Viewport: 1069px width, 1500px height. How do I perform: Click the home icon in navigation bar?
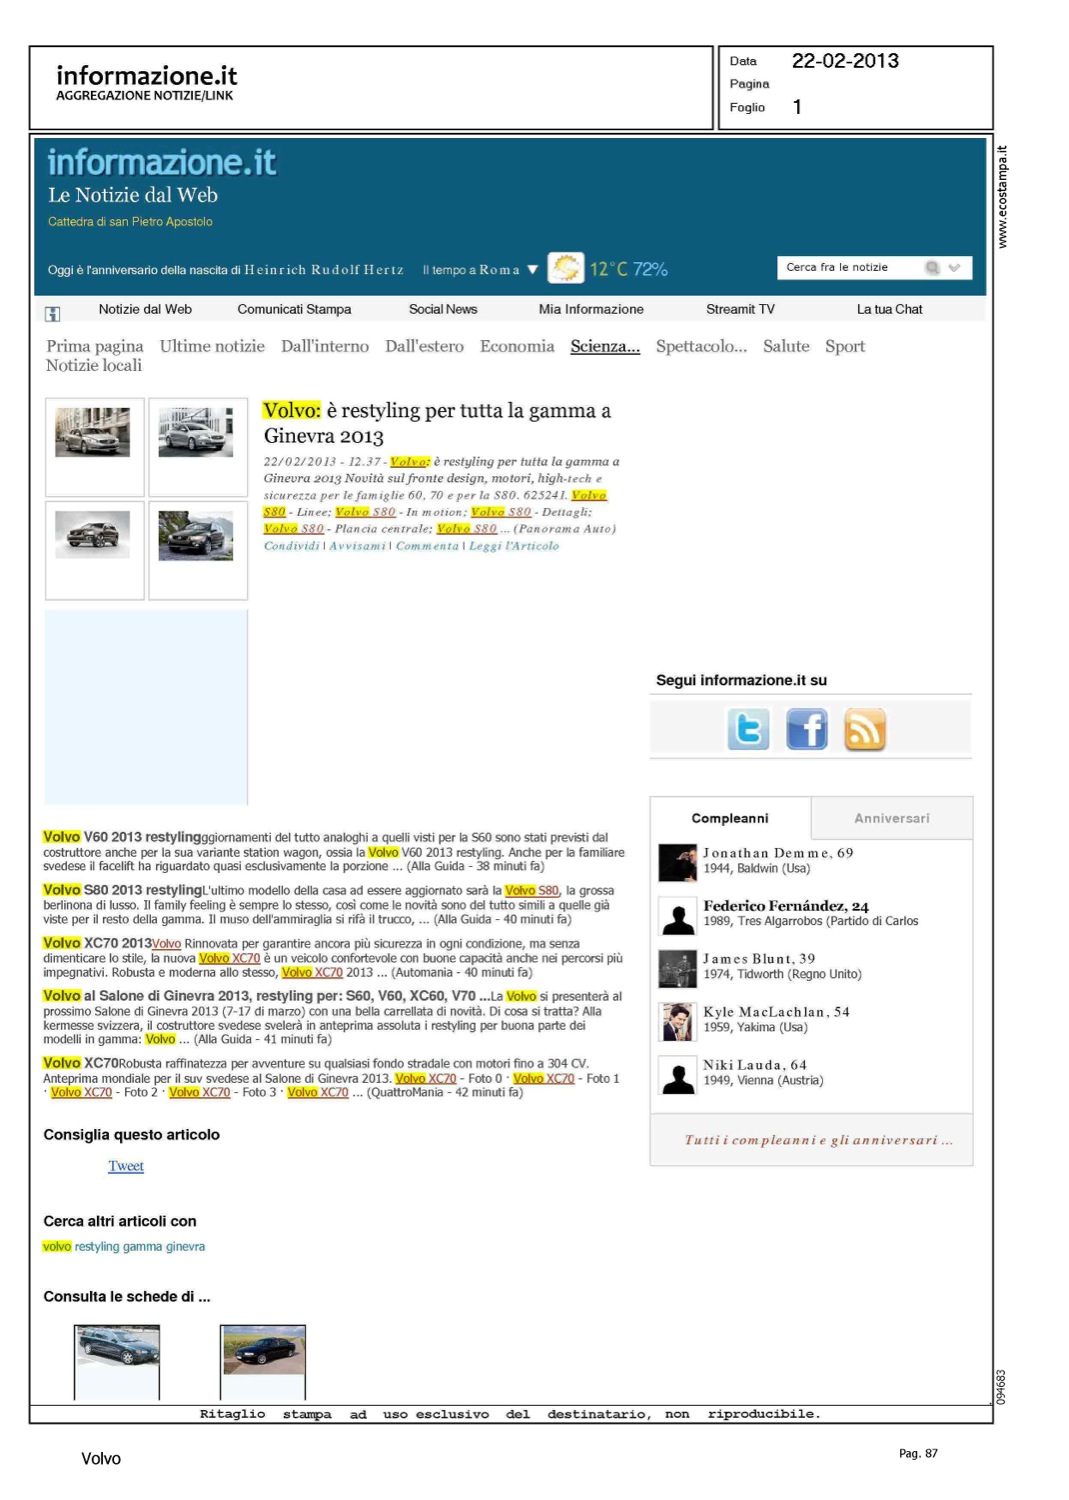[53, 313]
